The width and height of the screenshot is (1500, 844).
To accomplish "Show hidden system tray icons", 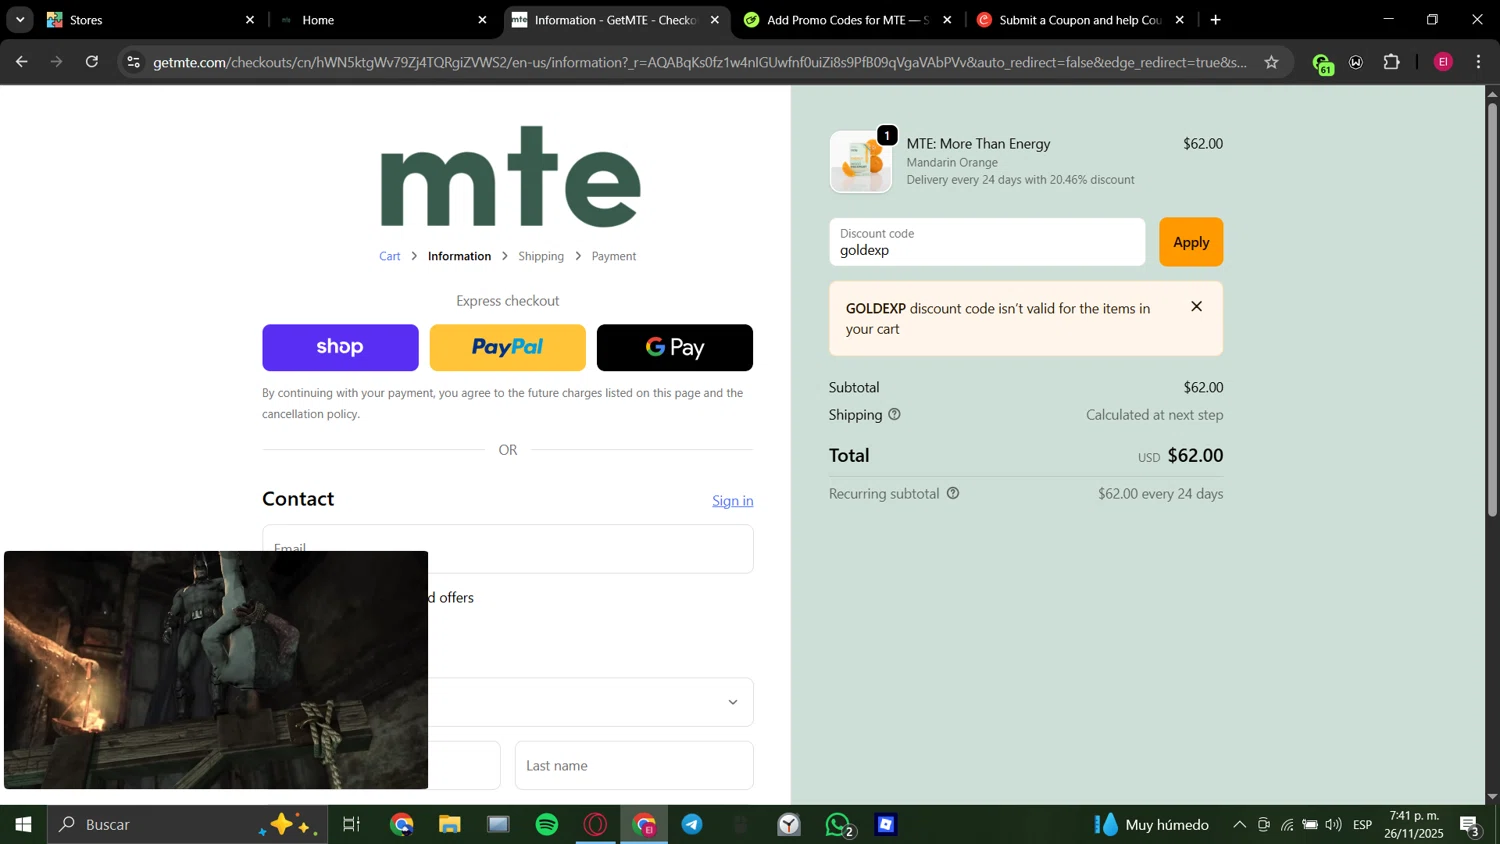I will [x=1239, y=824].
